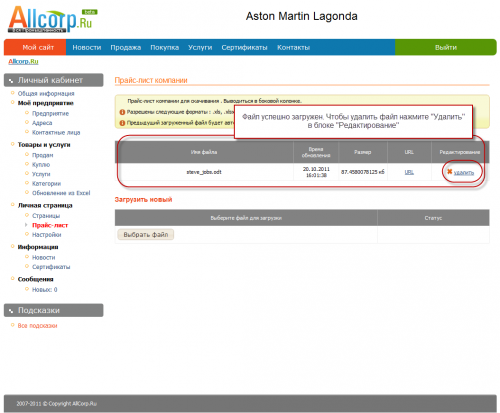Open Сертификаты under Информация in sidebar

click(51, 267)
